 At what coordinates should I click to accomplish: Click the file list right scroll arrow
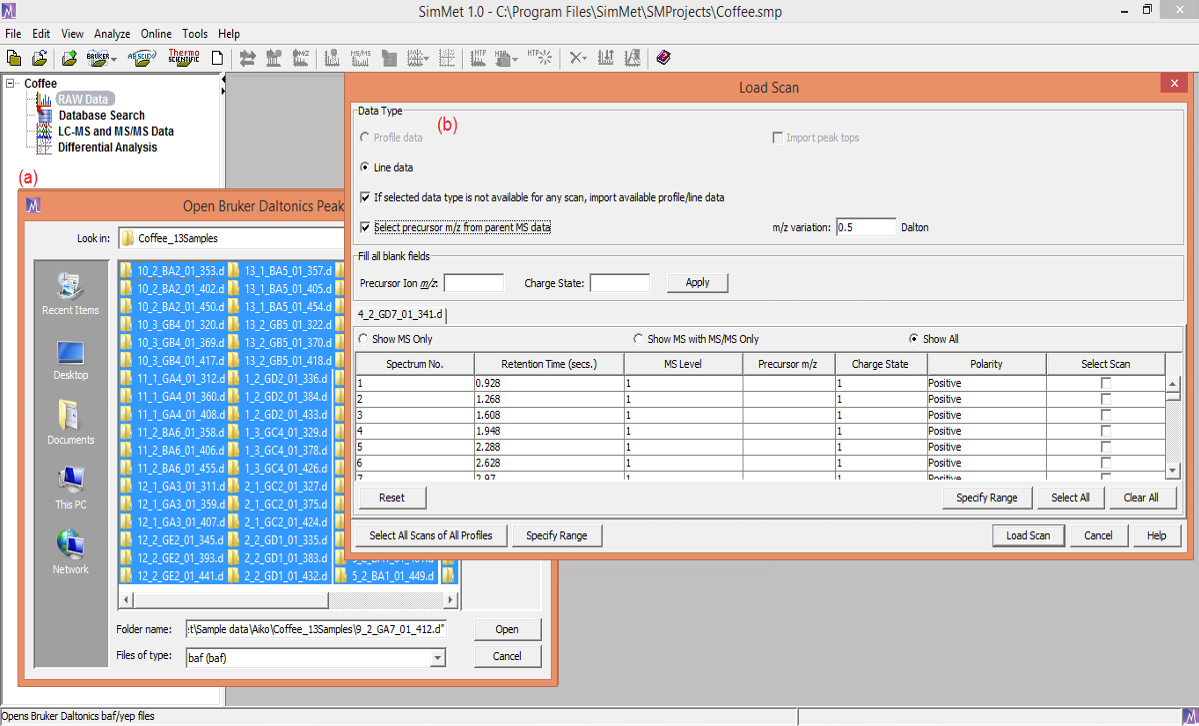[451, 600]
